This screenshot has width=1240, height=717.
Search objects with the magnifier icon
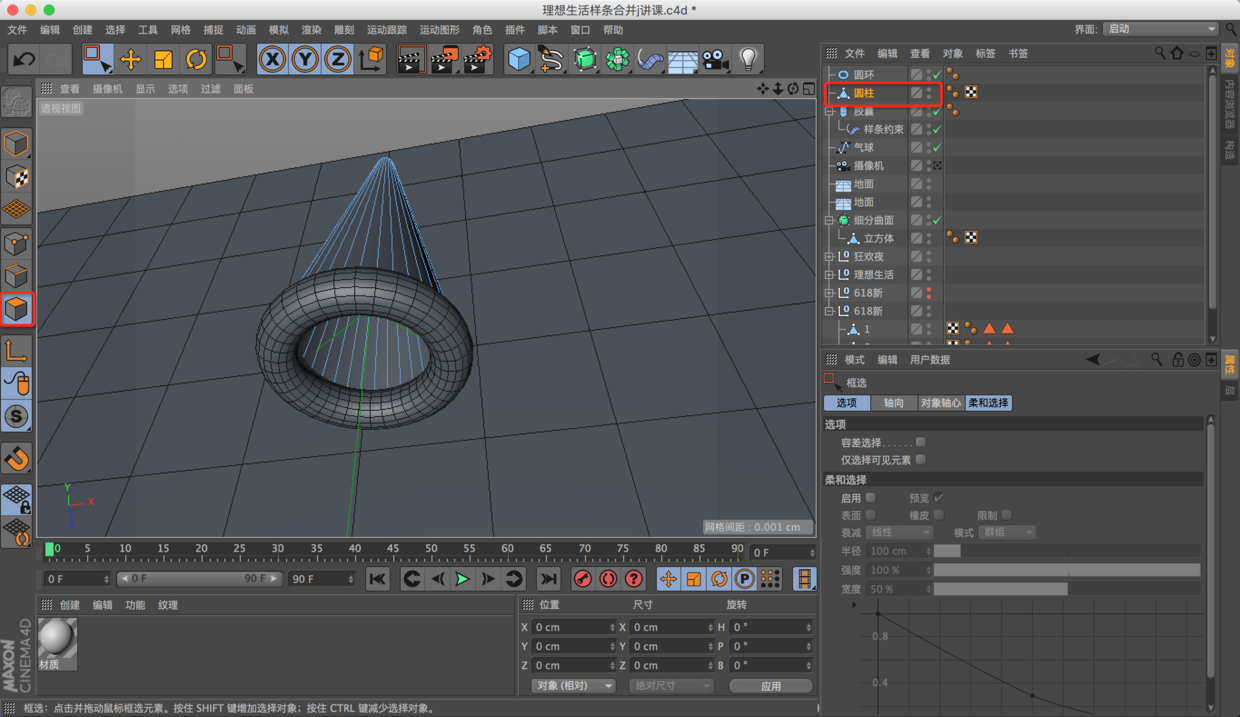[1160, 53]
